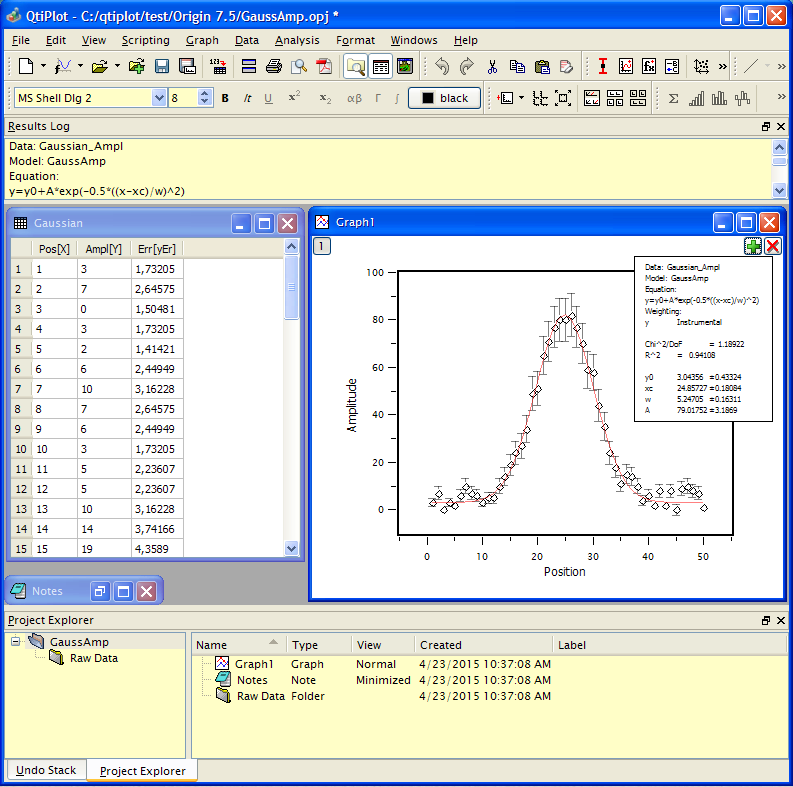Click the Created column header
793x787 pixels.
(x=441, y=645)
